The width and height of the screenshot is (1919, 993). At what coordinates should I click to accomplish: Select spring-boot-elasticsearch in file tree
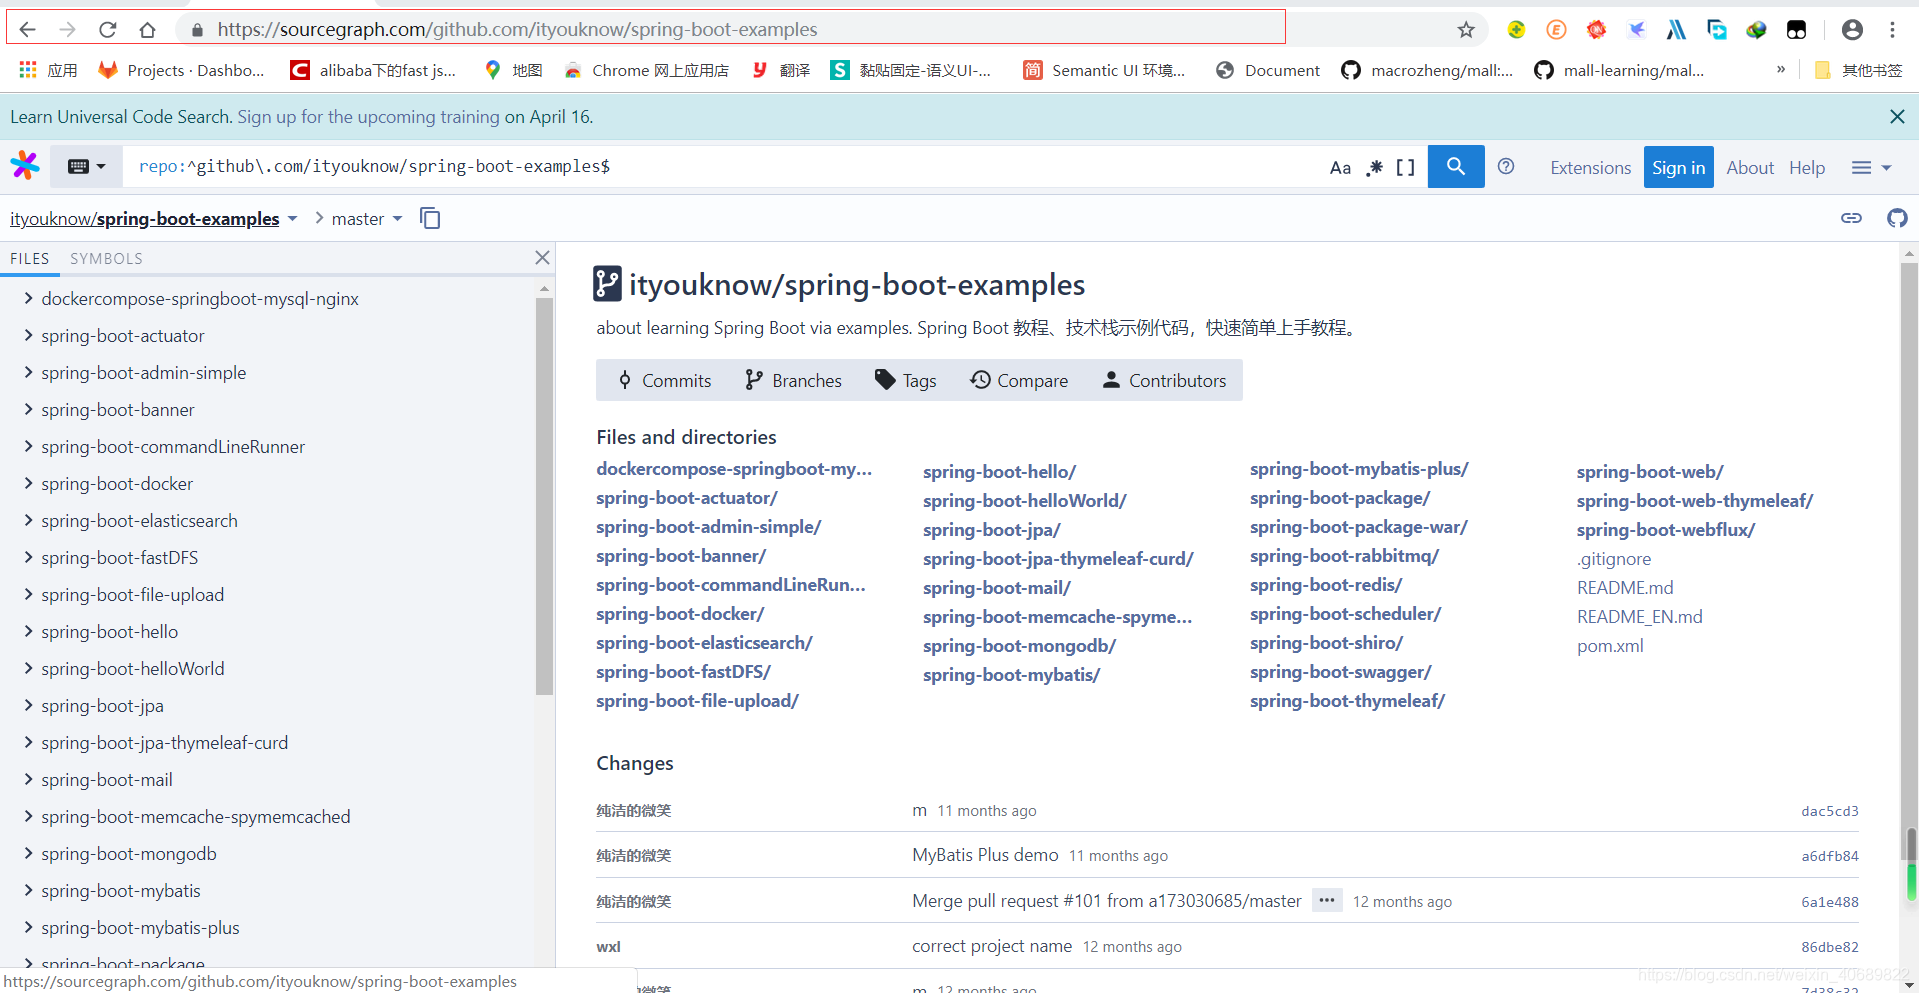coord(139,521)
